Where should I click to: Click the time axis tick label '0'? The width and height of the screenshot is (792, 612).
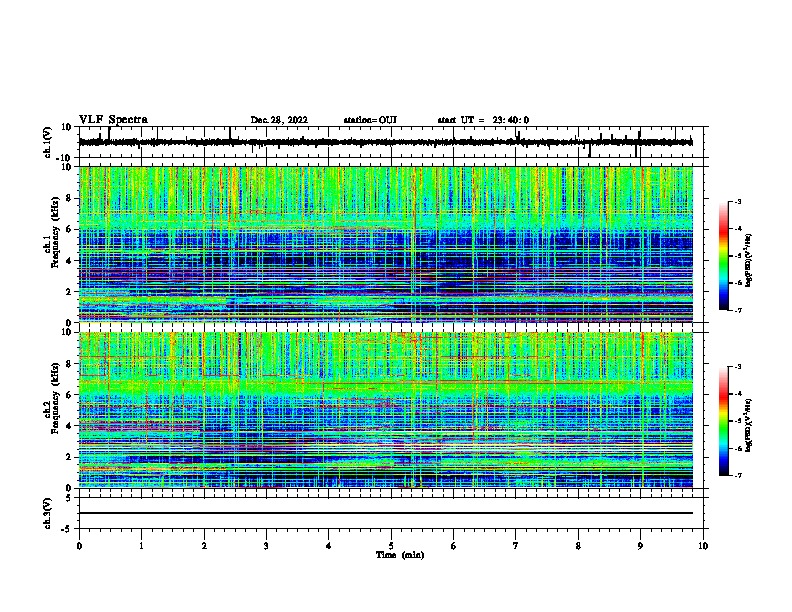(79, 546)
